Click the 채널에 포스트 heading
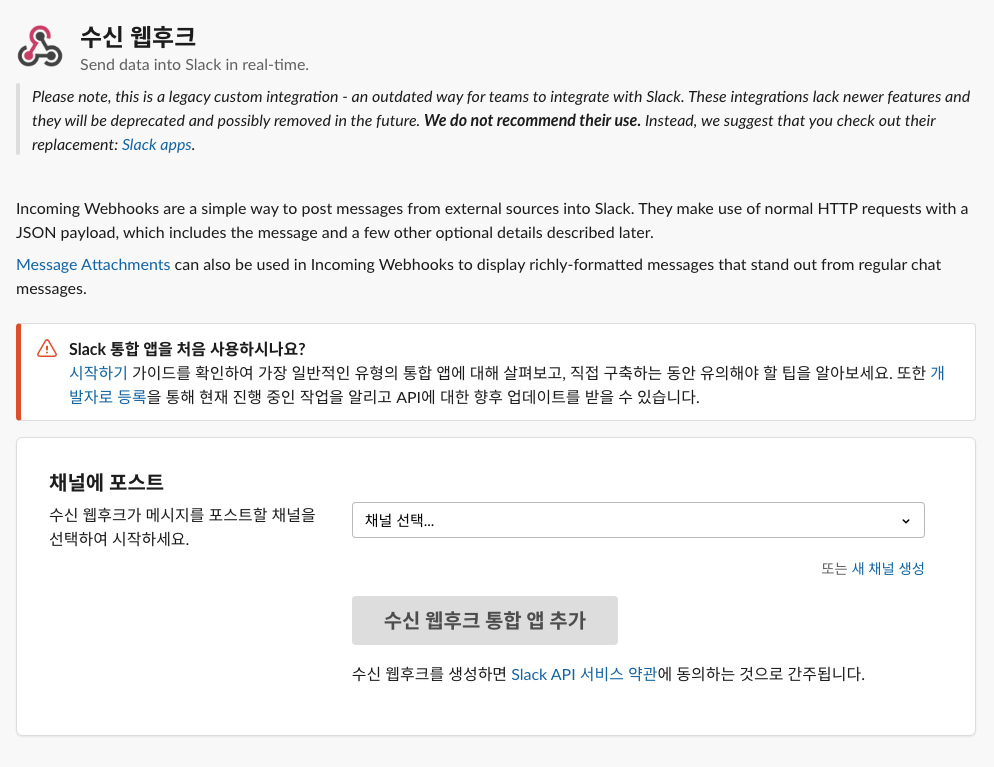This screenshot has width=994, height=767. coord(106,482)
